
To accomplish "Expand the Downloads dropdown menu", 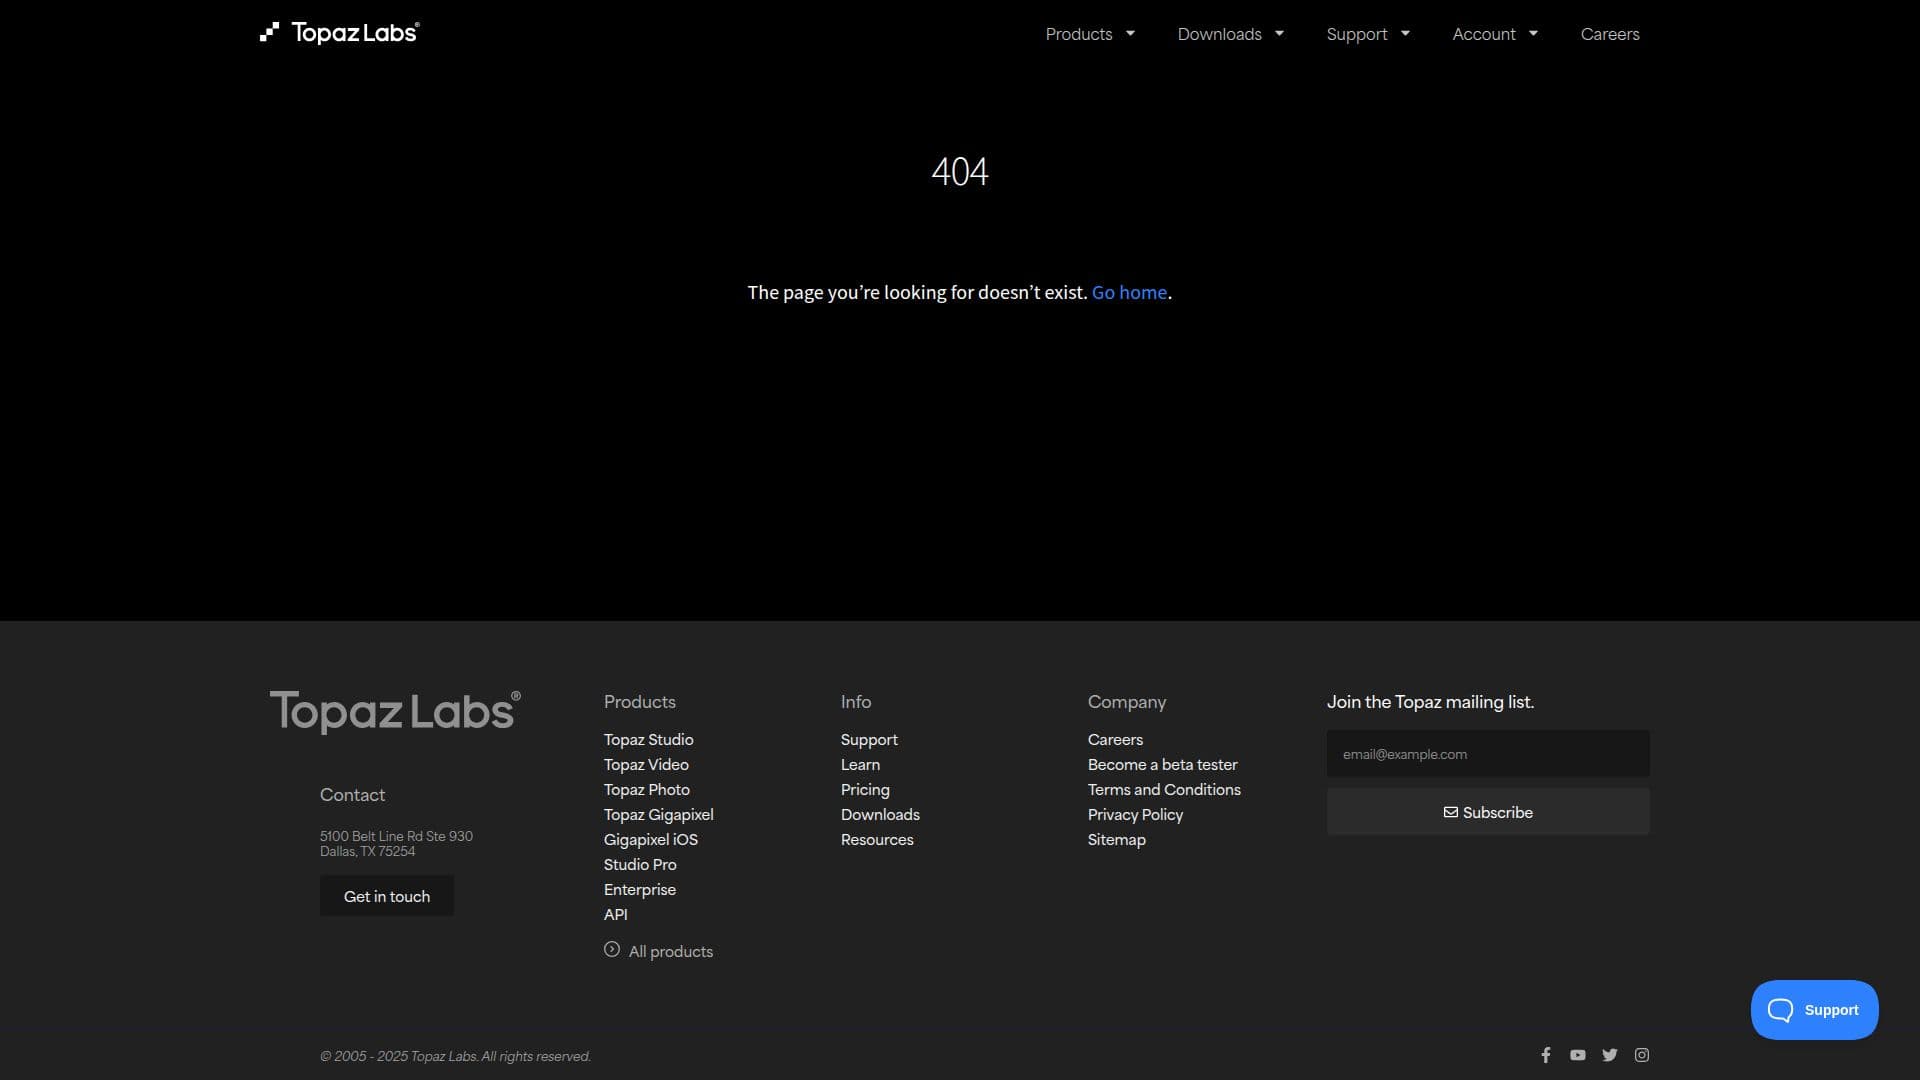I will pos(1230,34).
